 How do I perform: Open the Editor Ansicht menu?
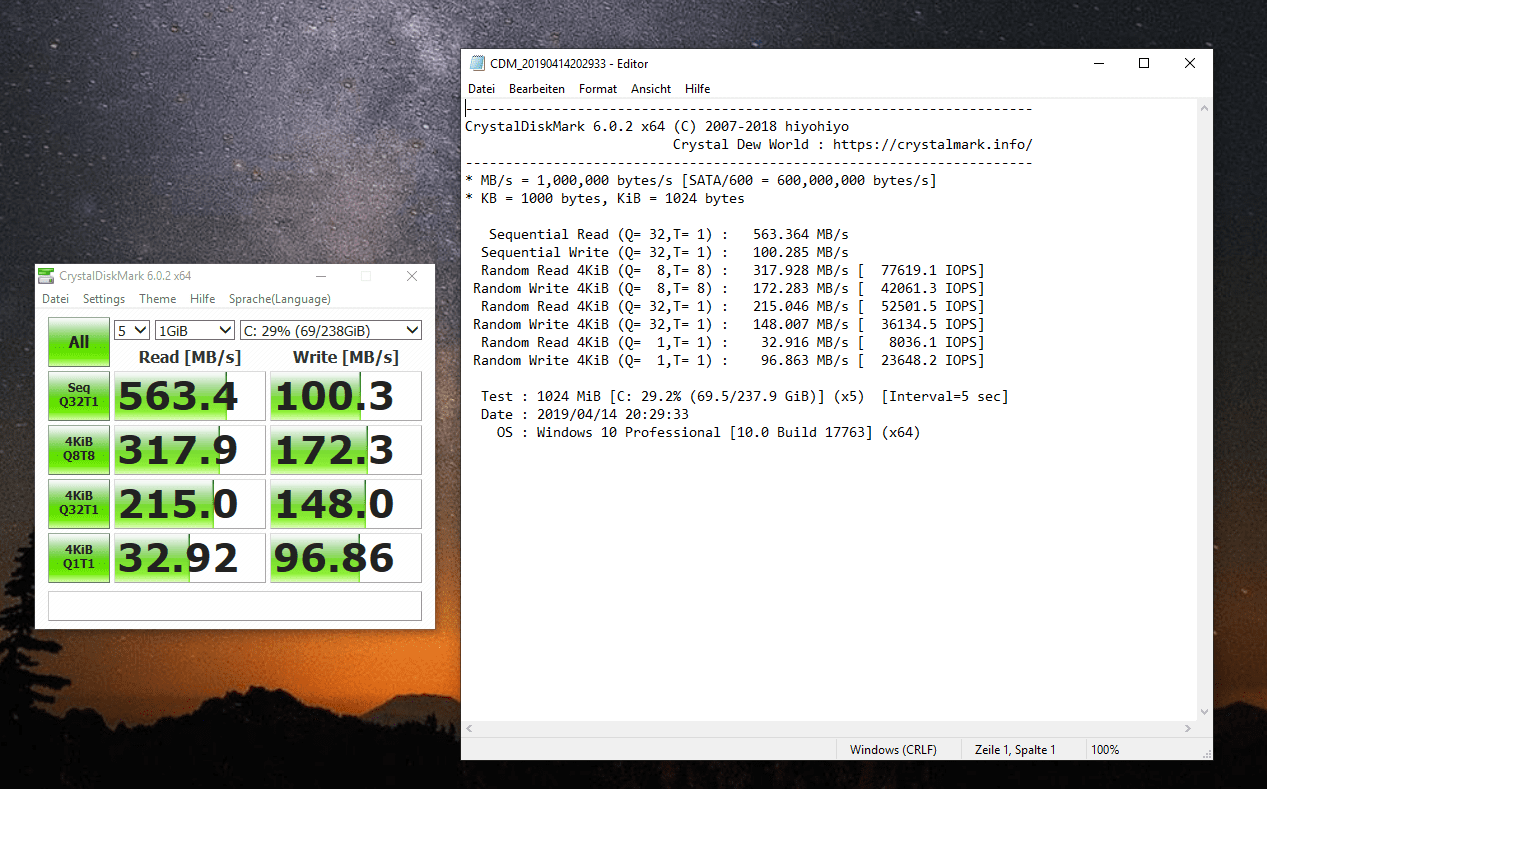point(651,89)
